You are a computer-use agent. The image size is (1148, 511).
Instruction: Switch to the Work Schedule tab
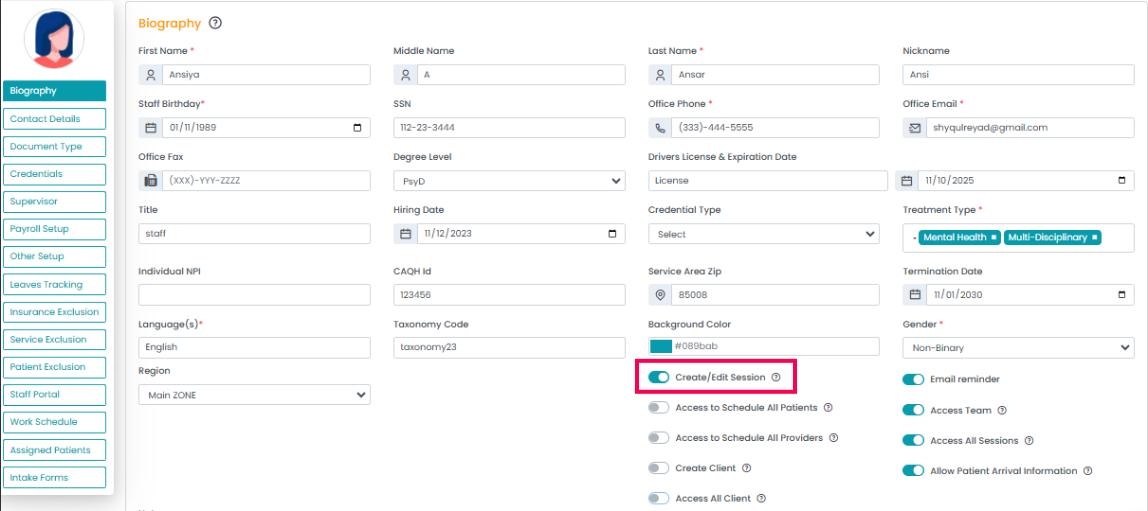coord(54,422)
